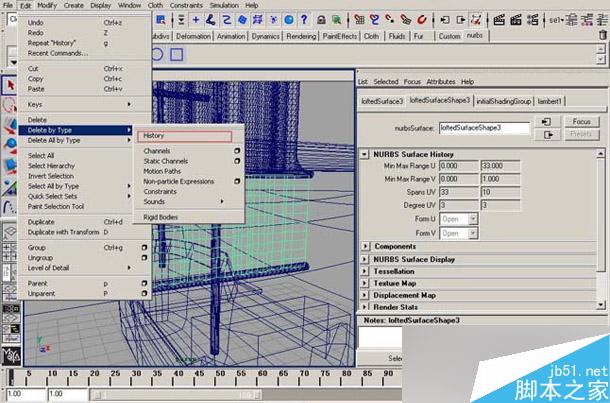Click the load-attributes arrow icon beside nurbsSurface field
This screenshot has height=403, width=610.
545,121
